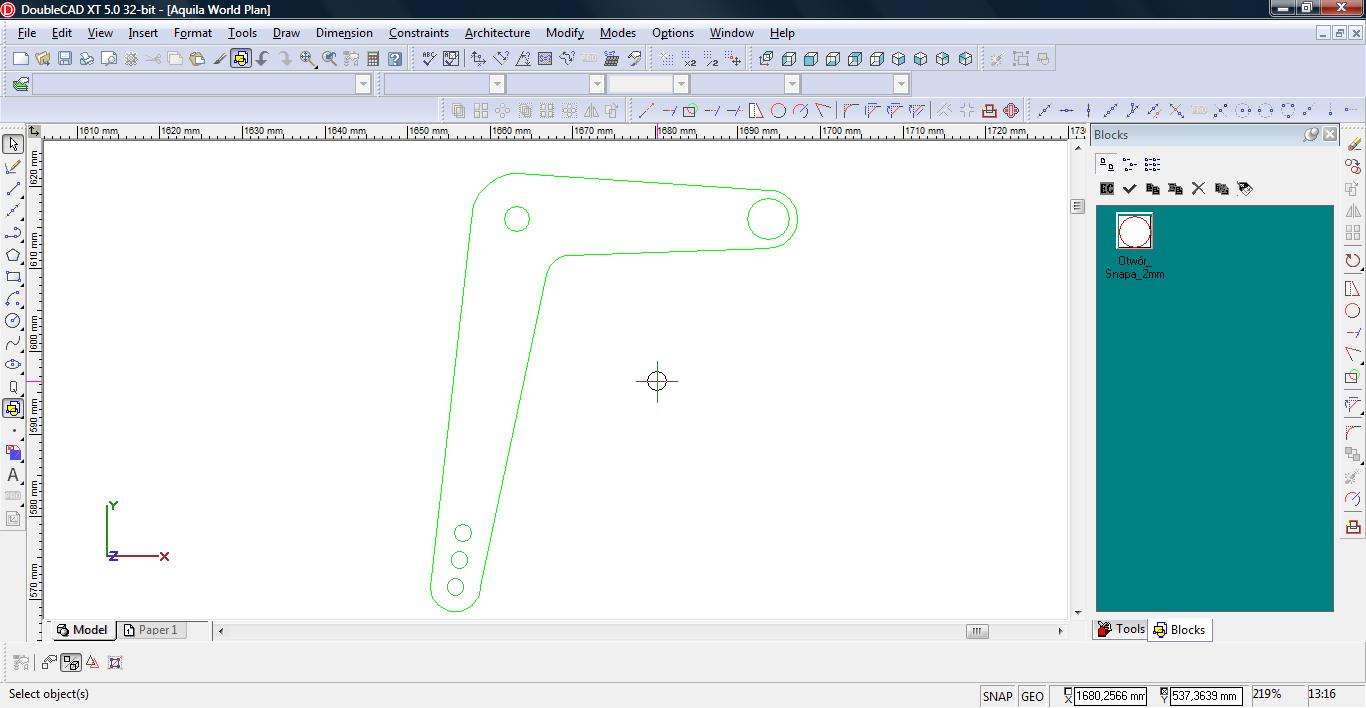This screenshot has width=1366, height=708.
Task: Run the ABC spelling check icon
Action: pyautogui.click(x=428, y=59)
